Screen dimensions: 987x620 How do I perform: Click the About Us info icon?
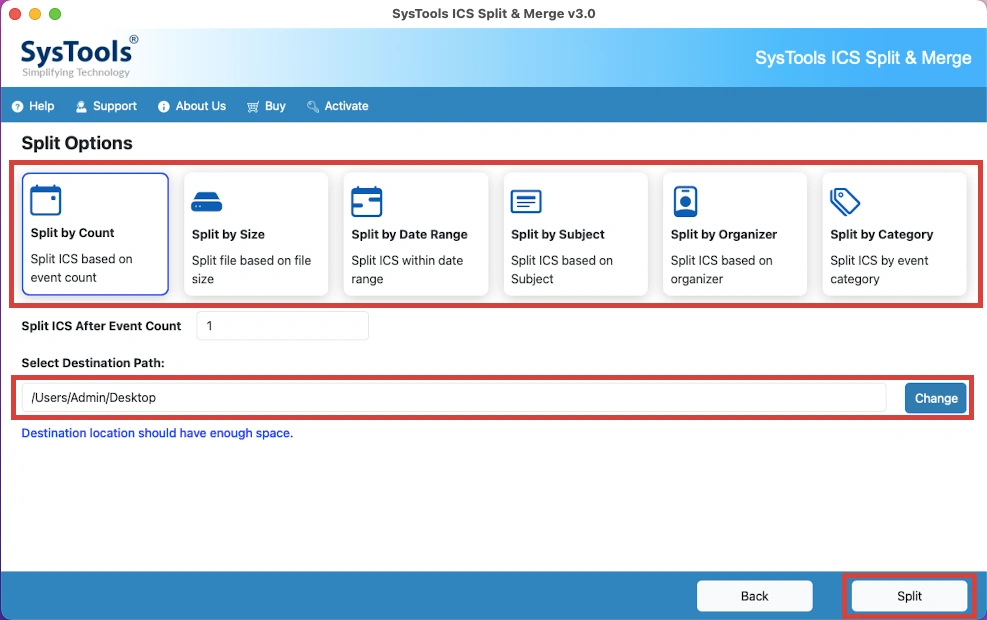click(x=164, y=106)
